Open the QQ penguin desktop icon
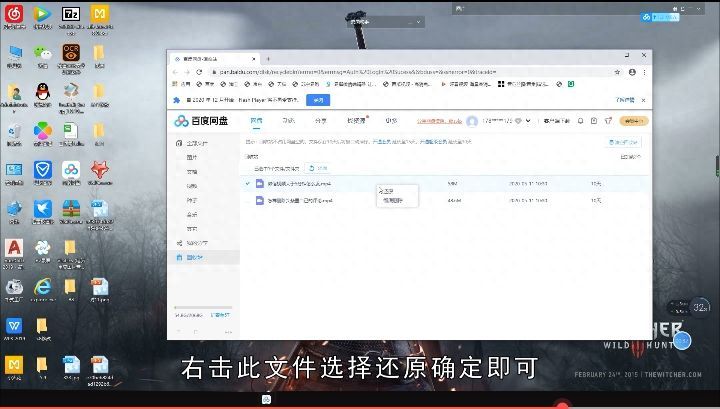The image size is (720, 409). coord(43,92)
